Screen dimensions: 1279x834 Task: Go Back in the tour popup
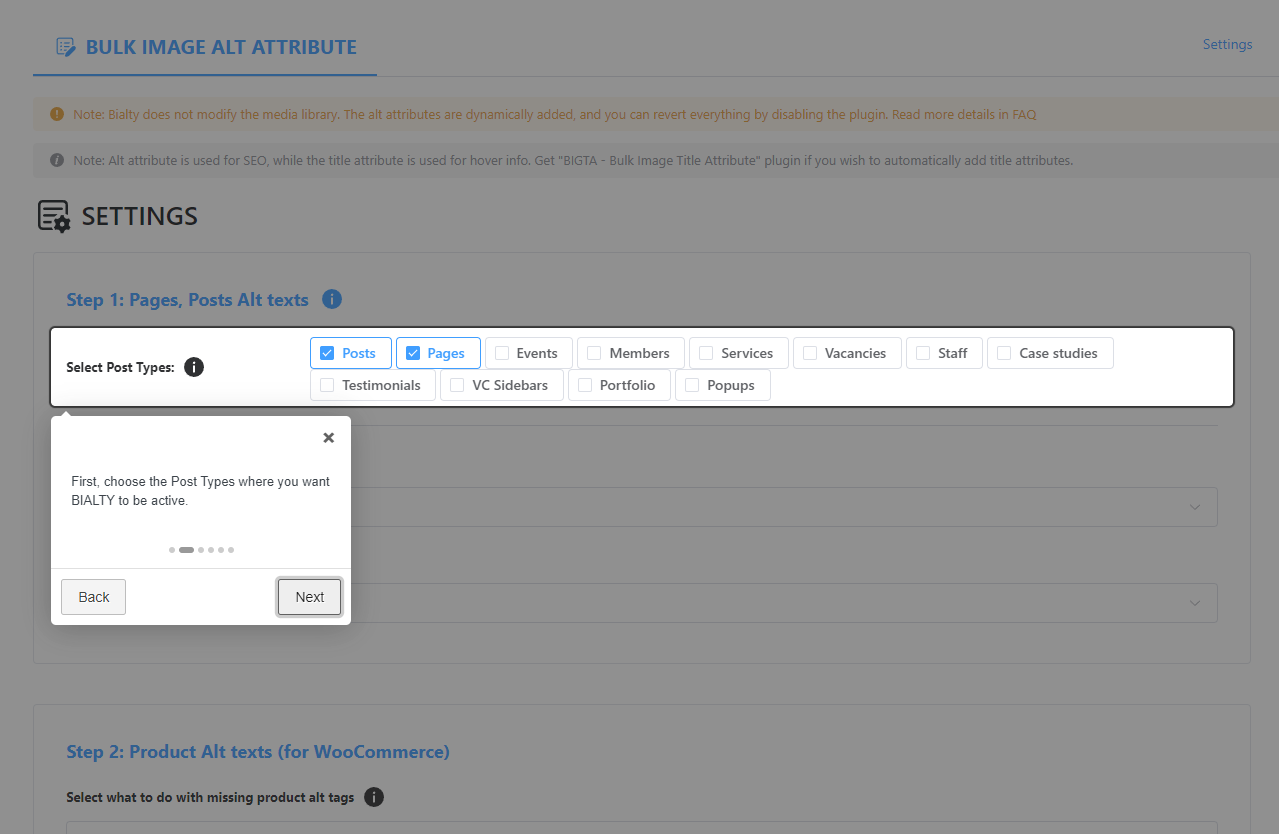click(x=92, y=596)
